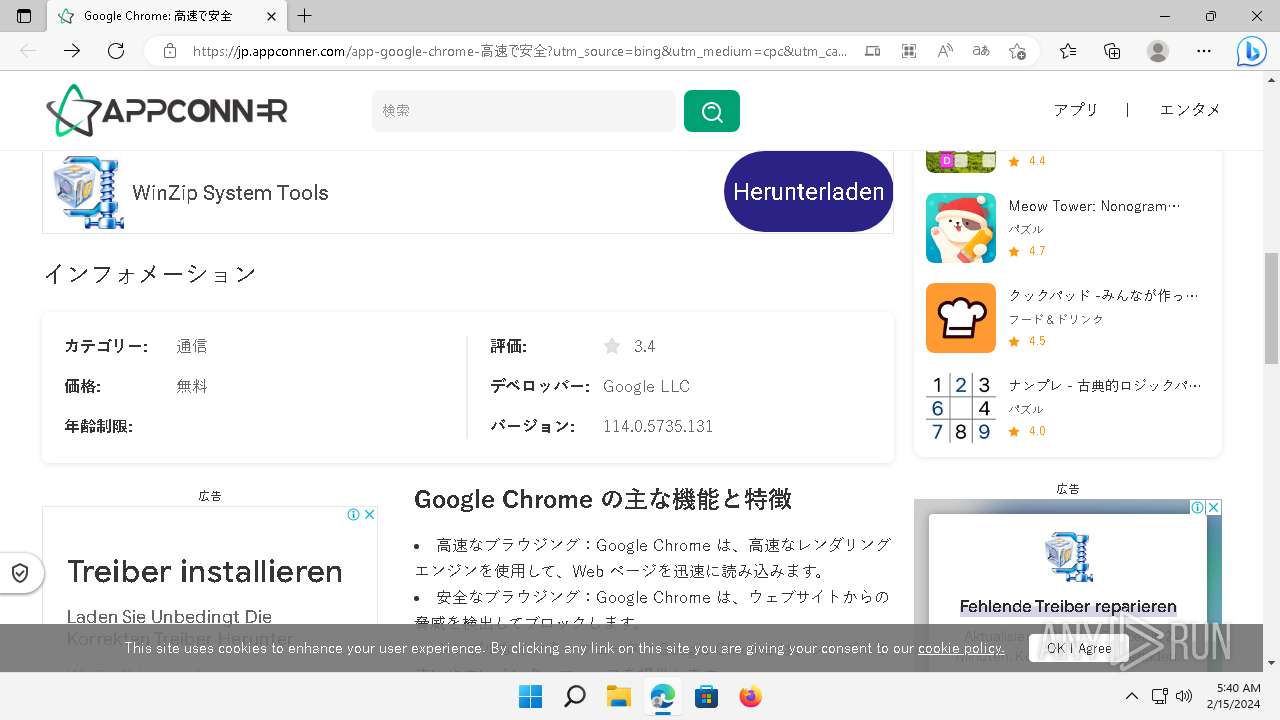This screenshot has width=1280, height=720.
Task: Click the Treiber installieren ad heading
Action: 205,571
